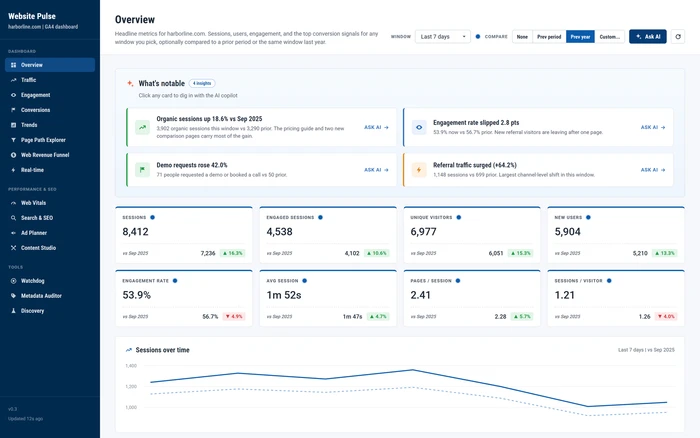Toggle the blue dot on Unique Visitors card
The height and width of the screenshot is (438, 700).
(x=458, y=217)
